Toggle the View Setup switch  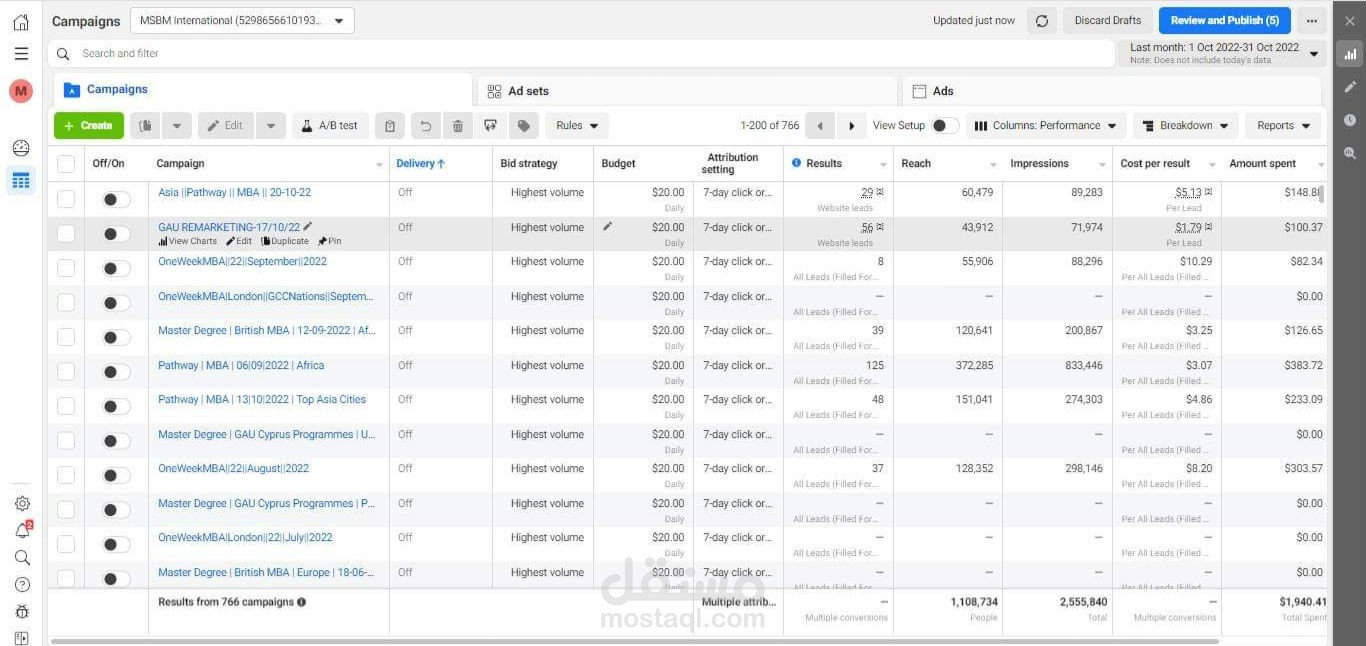click(x=944, y=126)
